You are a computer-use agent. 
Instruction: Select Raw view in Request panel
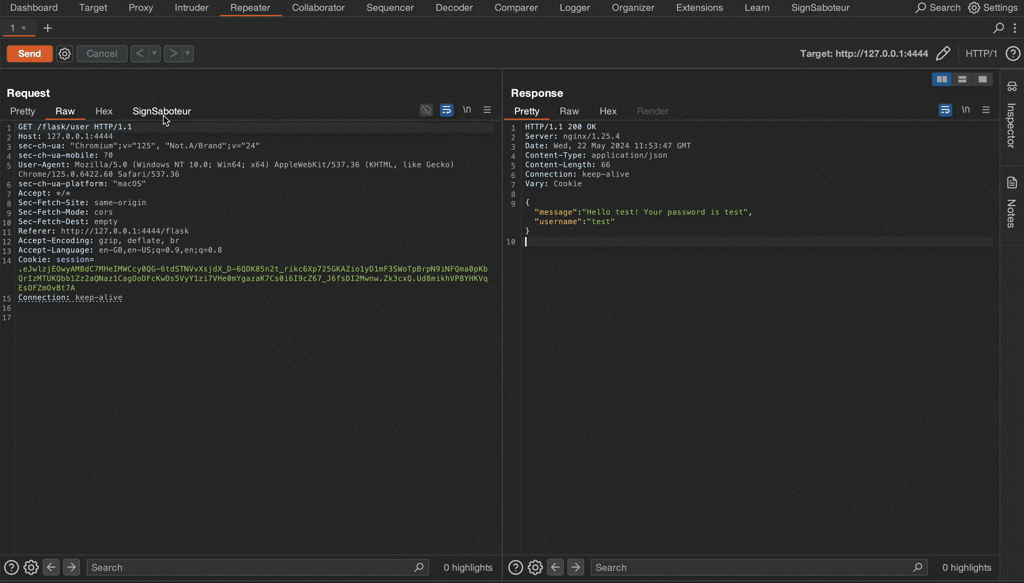(x=65, y=111)
